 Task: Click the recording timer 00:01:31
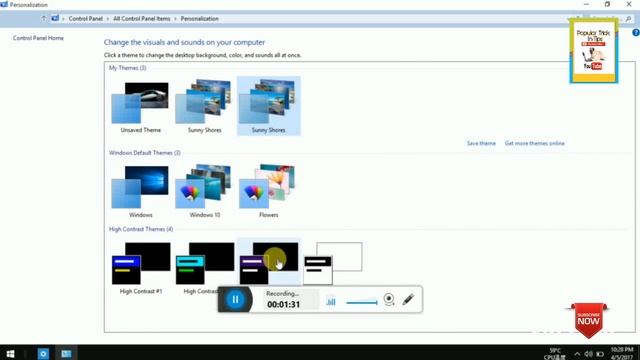click(284, 304)
